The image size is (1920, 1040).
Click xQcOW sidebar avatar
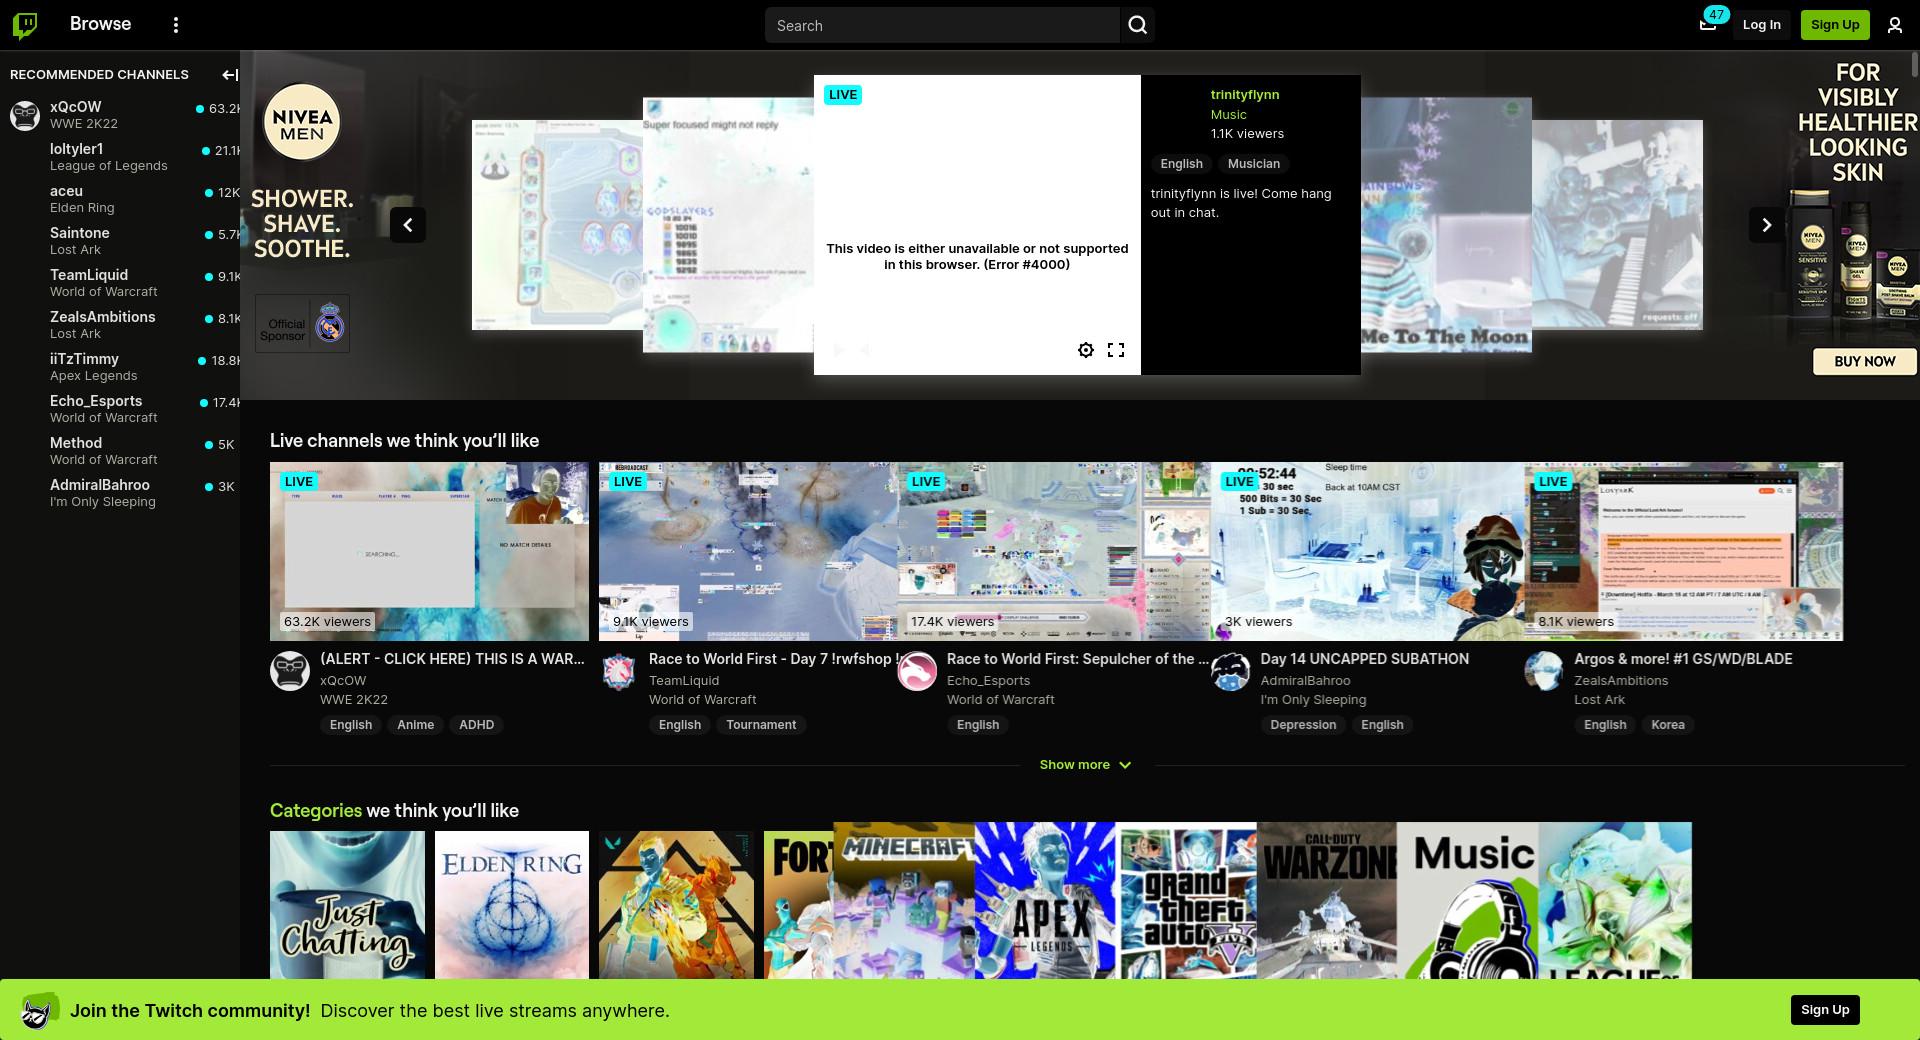tap(25, 115)
